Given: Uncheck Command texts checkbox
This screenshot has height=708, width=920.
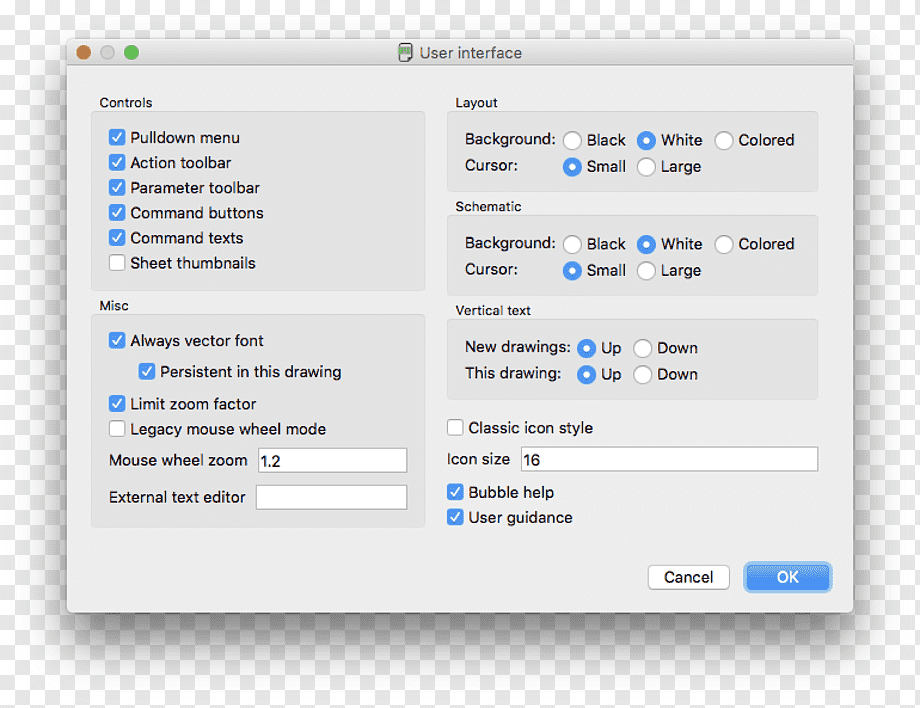Looking at the screenshot, I should [117, 238].
